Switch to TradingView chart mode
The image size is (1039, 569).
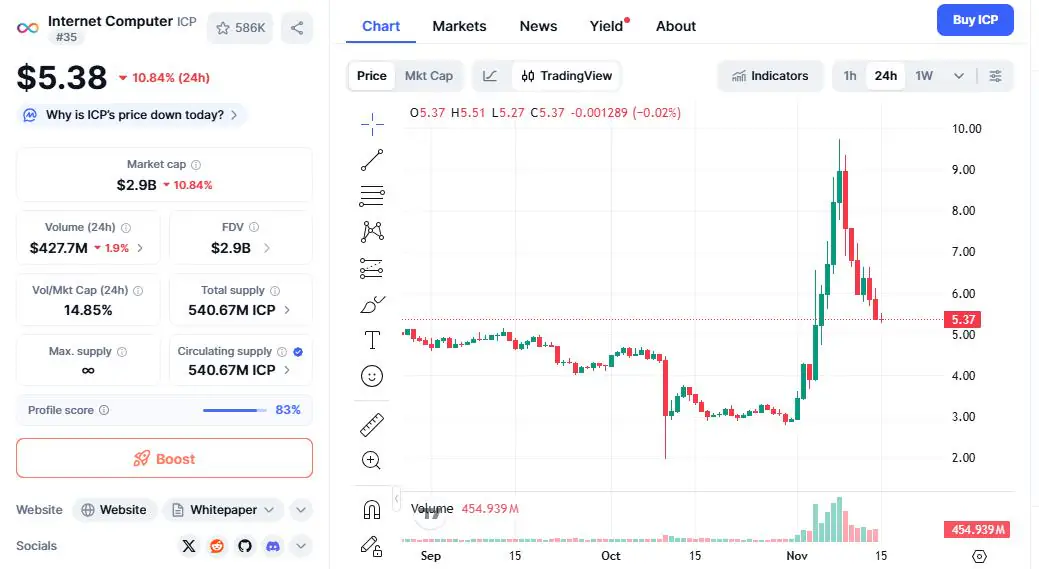tap(566, 76)
